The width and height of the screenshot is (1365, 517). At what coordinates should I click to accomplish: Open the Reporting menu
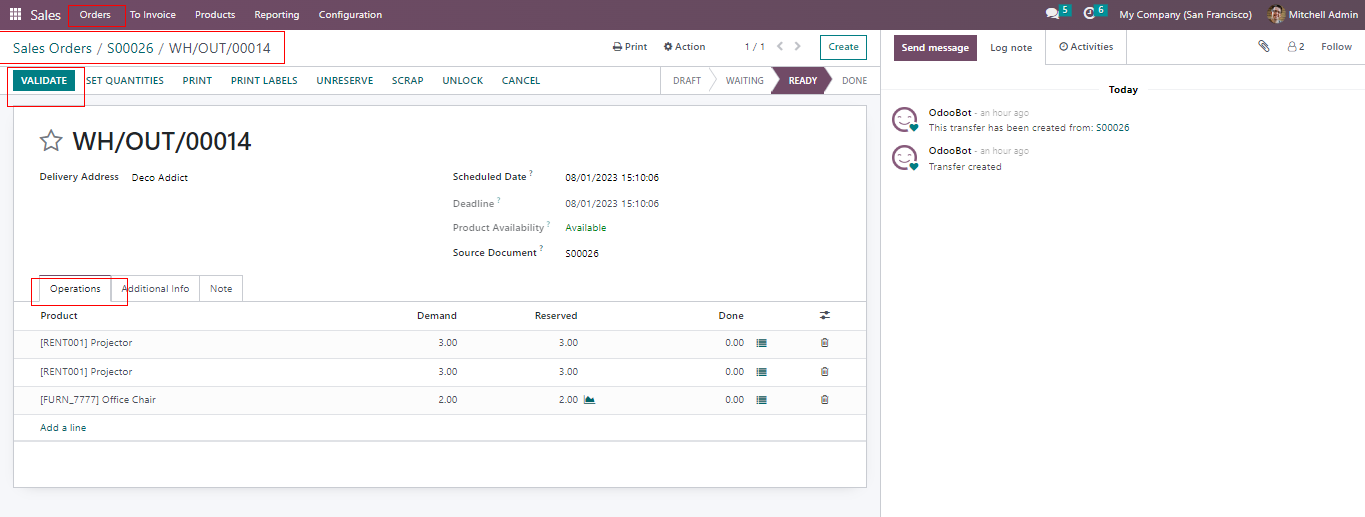(276, 15)
